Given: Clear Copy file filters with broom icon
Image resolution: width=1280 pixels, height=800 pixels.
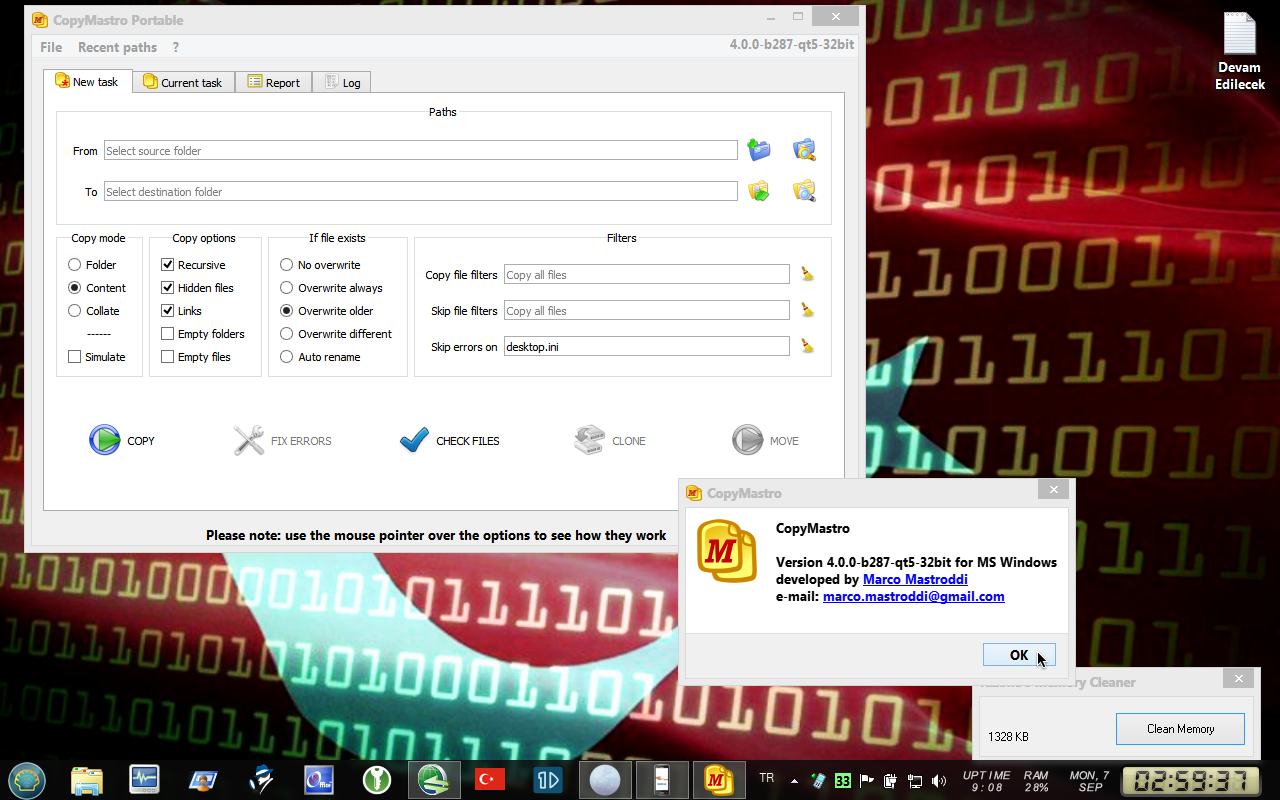Looking at the screenshot, I should point(807,275).
